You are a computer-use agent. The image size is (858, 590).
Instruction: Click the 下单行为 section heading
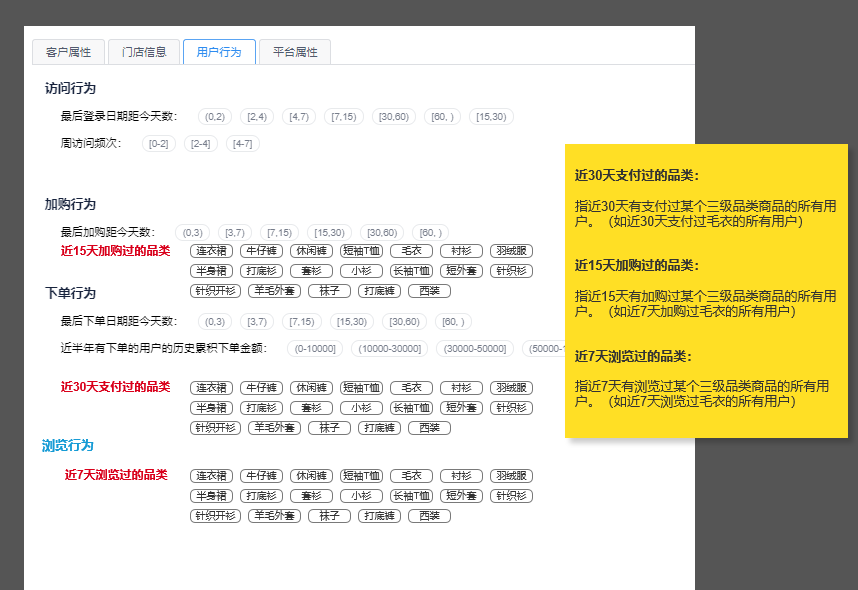point(70,293)
